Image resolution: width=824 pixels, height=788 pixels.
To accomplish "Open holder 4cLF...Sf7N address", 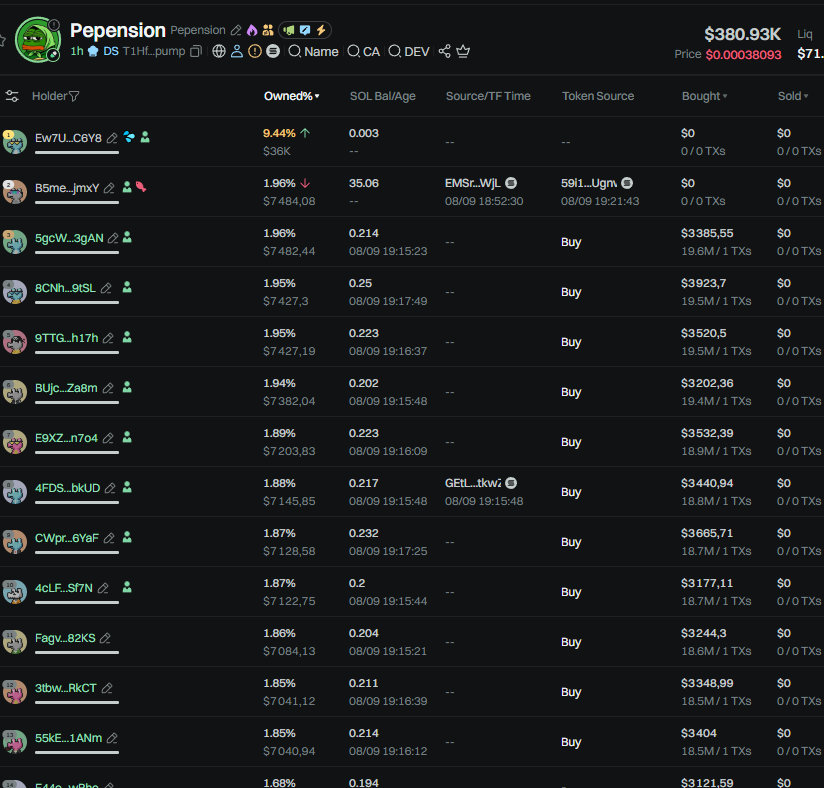I will [x=64, y=588].
